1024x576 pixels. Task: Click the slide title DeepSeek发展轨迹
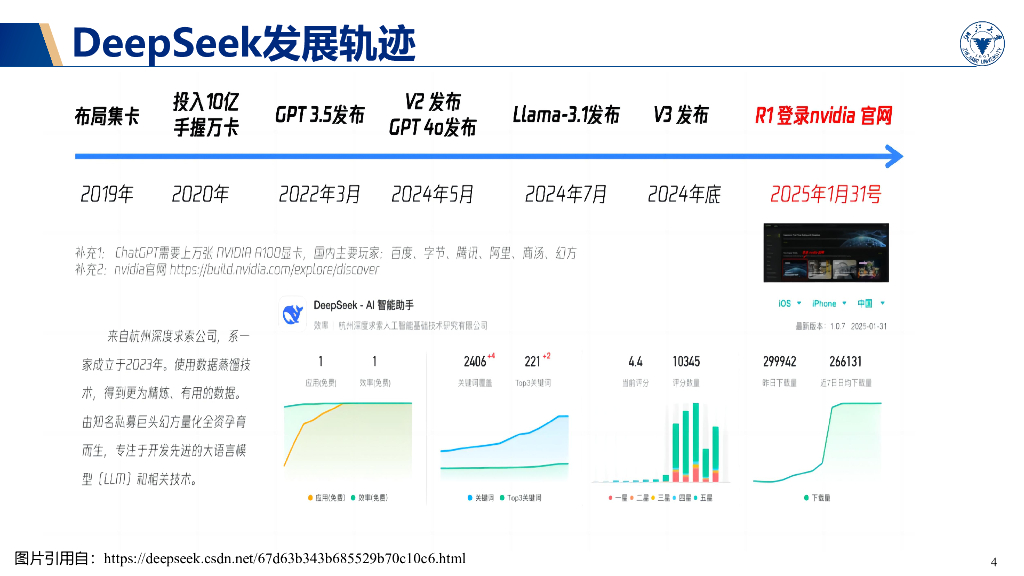pos(244,44)
